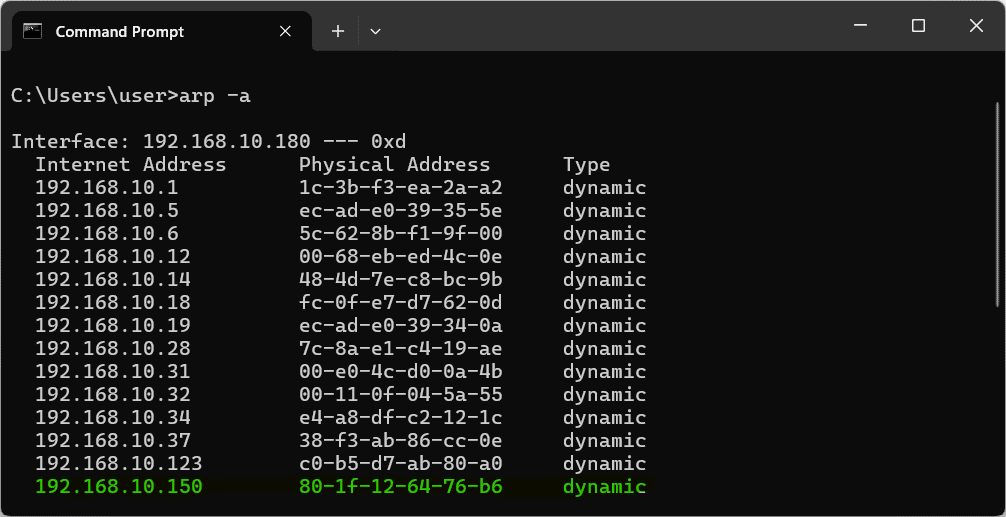Viewport: 1006px width, 517px height.
Task: Select the Command Prompt tab
Action: point(120,31)
